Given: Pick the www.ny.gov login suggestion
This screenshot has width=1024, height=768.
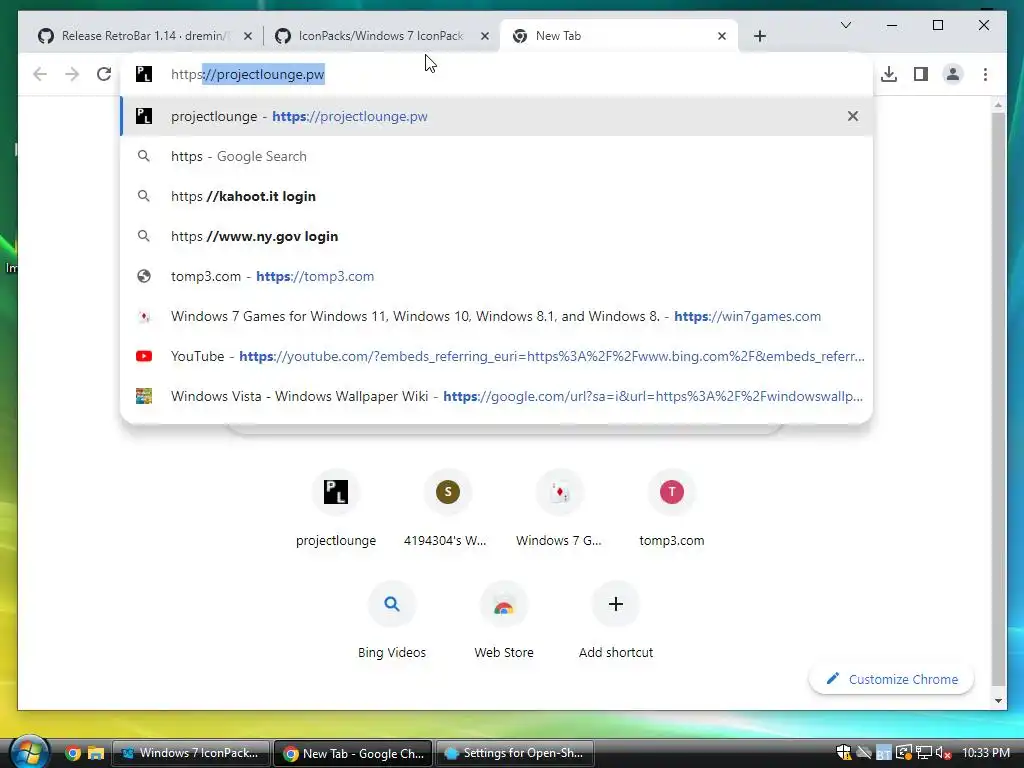Looking at the screenshot, I should tap(496, 236).
